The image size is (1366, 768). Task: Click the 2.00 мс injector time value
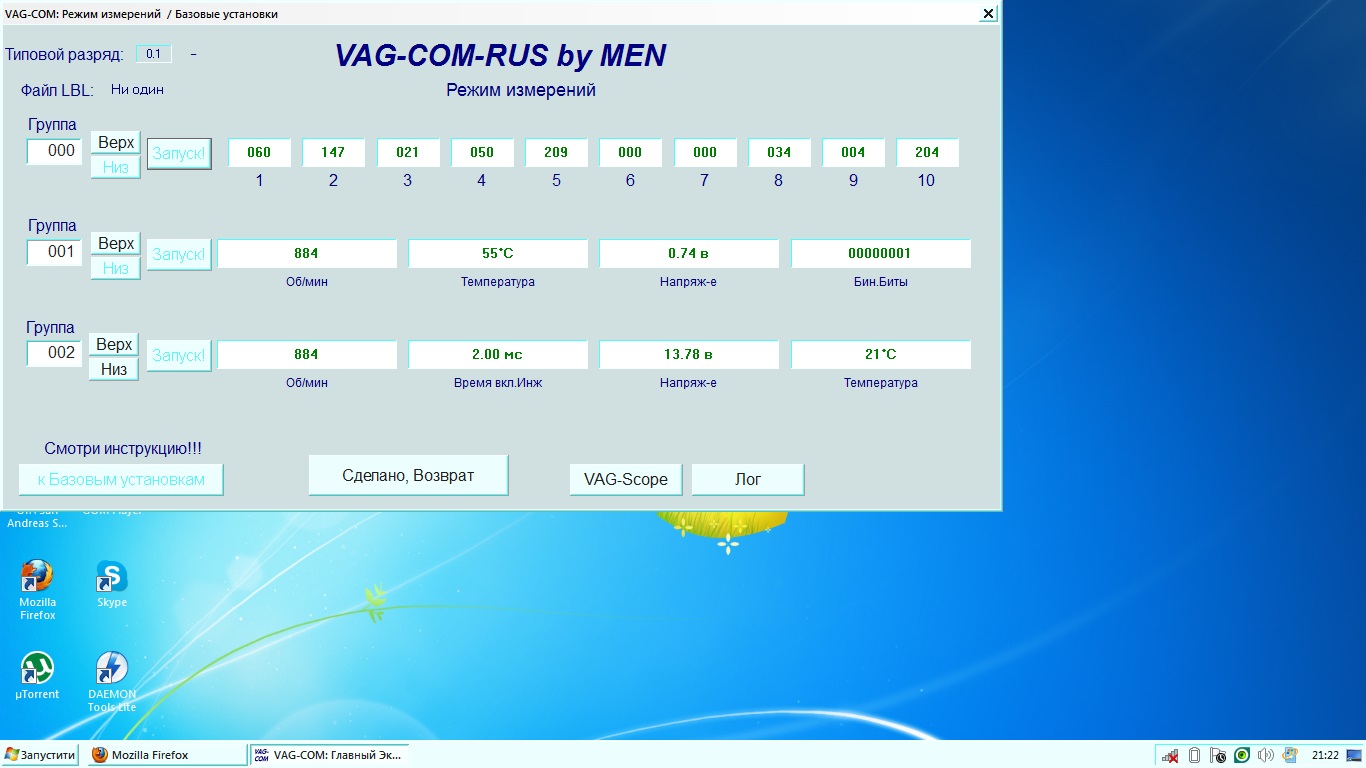pyautogui.click(x=498, y=354)
